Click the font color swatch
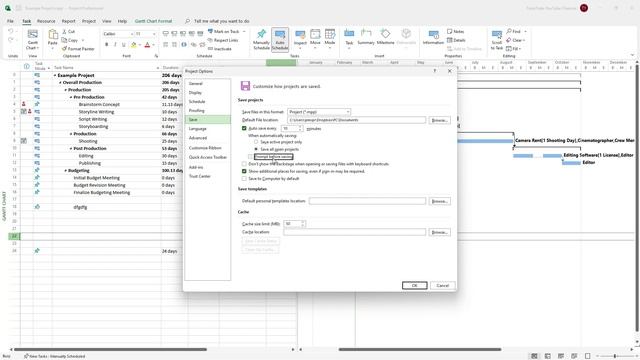The height and width of the screenshot is (360, 640). click(147, 44)
